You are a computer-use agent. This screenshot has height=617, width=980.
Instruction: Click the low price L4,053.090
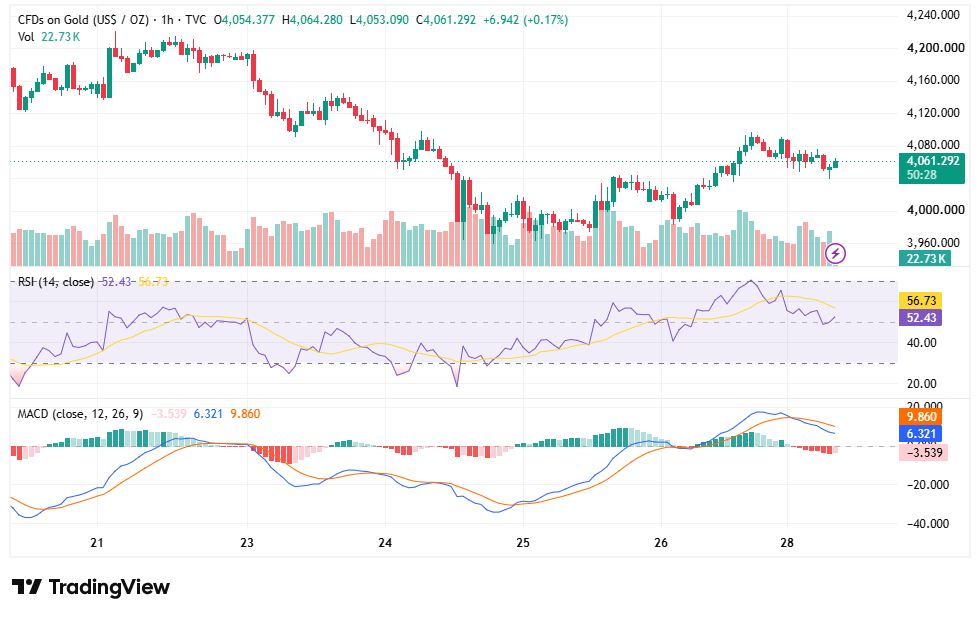pyautogui.click(x=379, y=20)
